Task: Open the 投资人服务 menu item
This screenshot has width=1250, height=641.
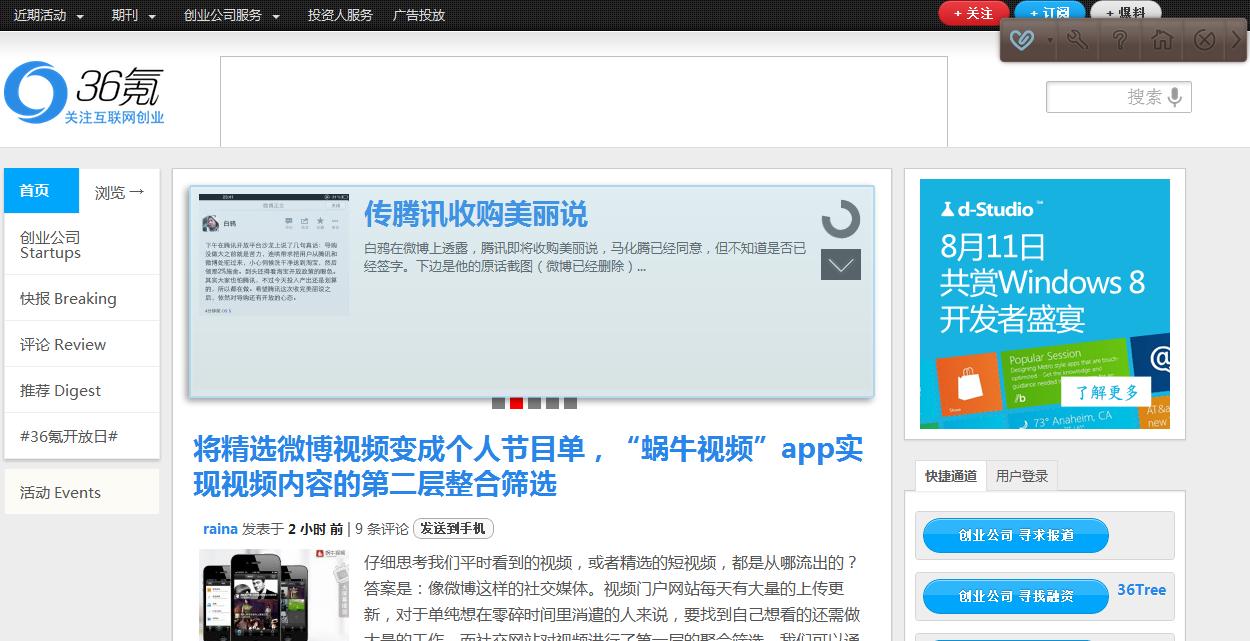Action: 340,15
